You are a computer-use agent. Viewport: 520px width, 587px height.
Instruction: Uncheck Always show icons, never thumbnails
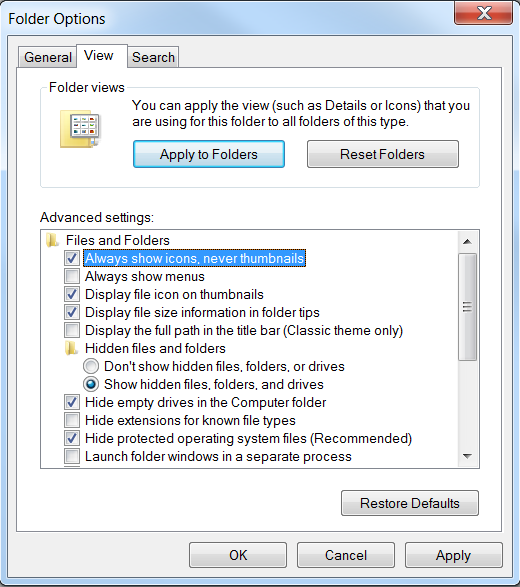[x=72, y=258]
